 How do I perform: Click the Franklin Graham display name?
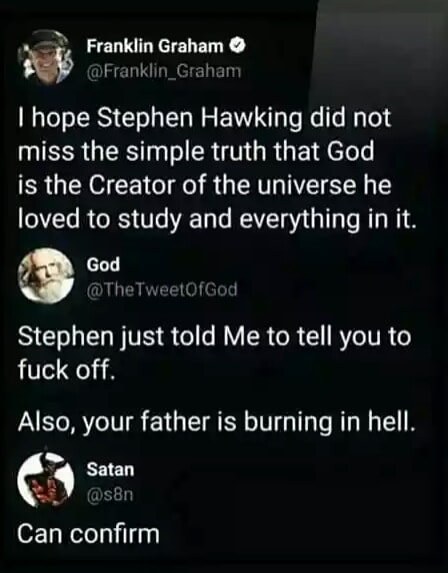tap(155, 46)
